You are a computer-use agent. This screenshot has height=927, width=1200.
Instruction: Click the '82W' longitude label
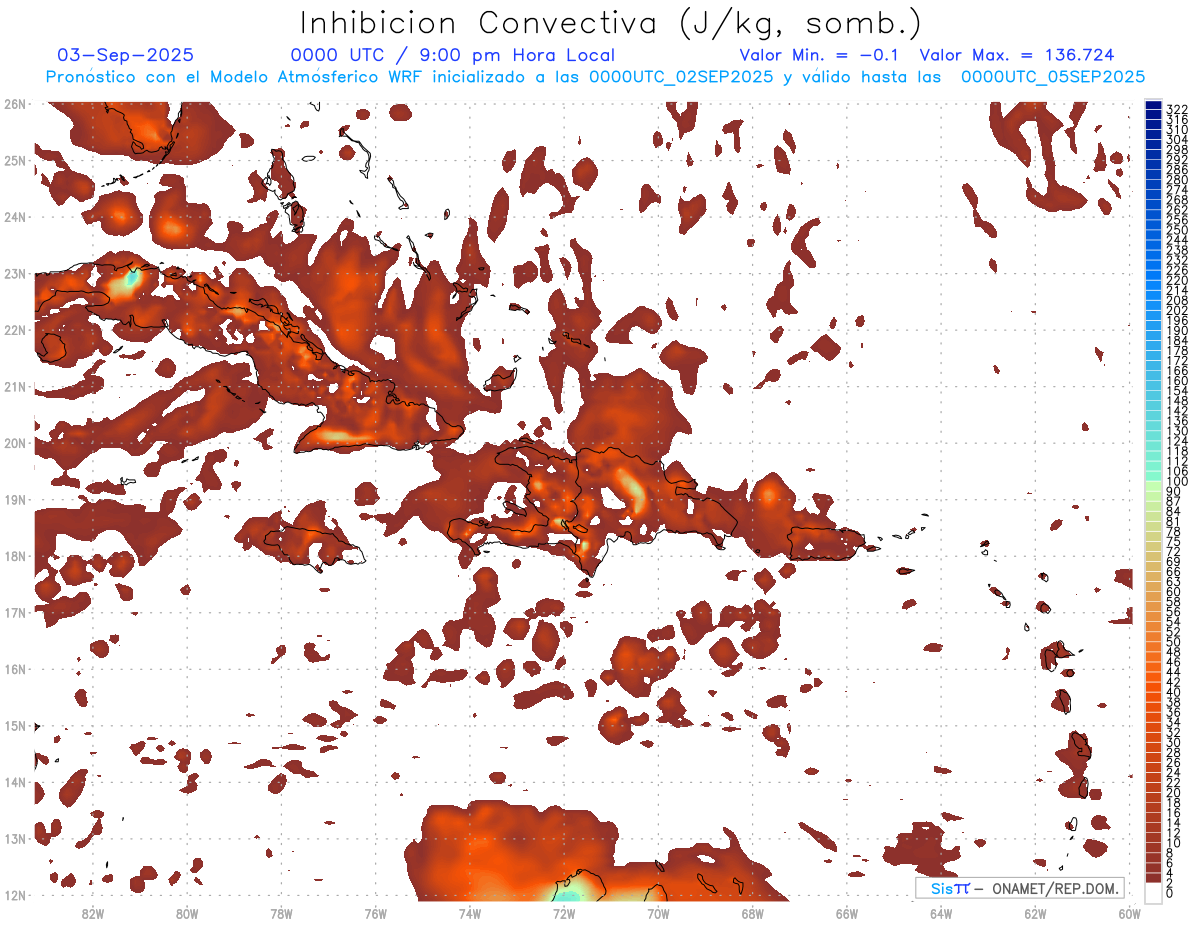pos(93,913)
